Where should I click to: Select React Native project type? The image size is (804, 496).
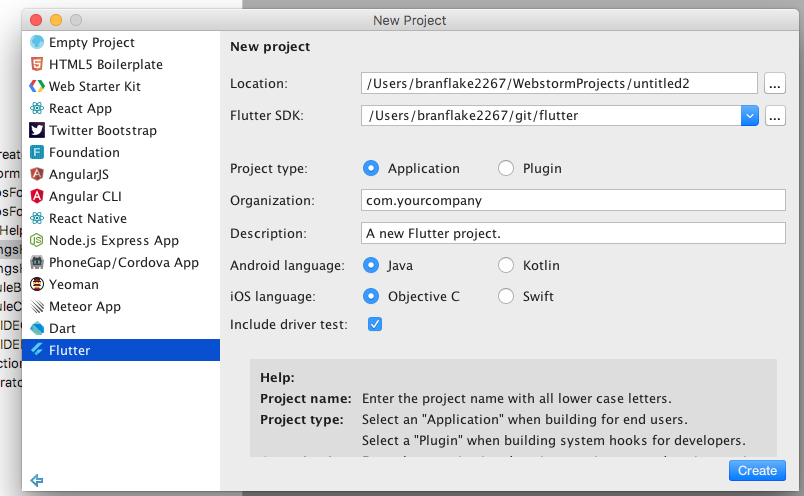coord(121,219)
